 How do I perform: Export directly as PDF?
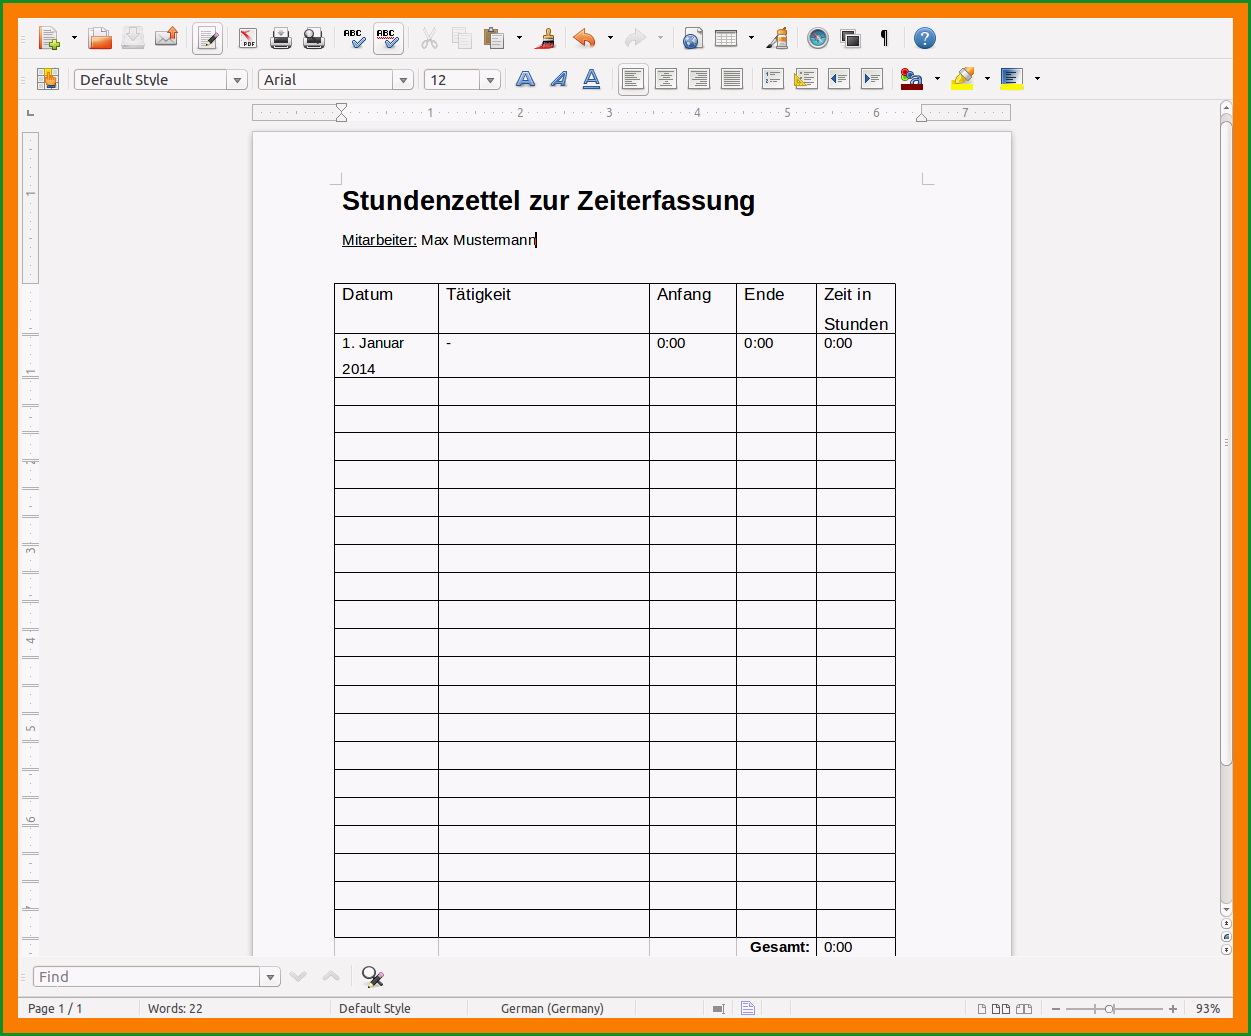click(248, 39)
